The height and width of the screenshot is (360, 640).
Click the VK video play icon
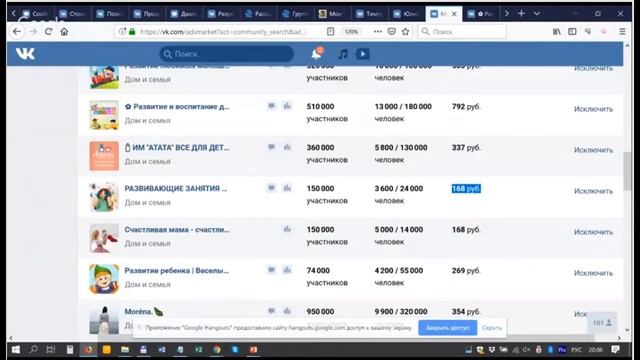tap(362, 54)
